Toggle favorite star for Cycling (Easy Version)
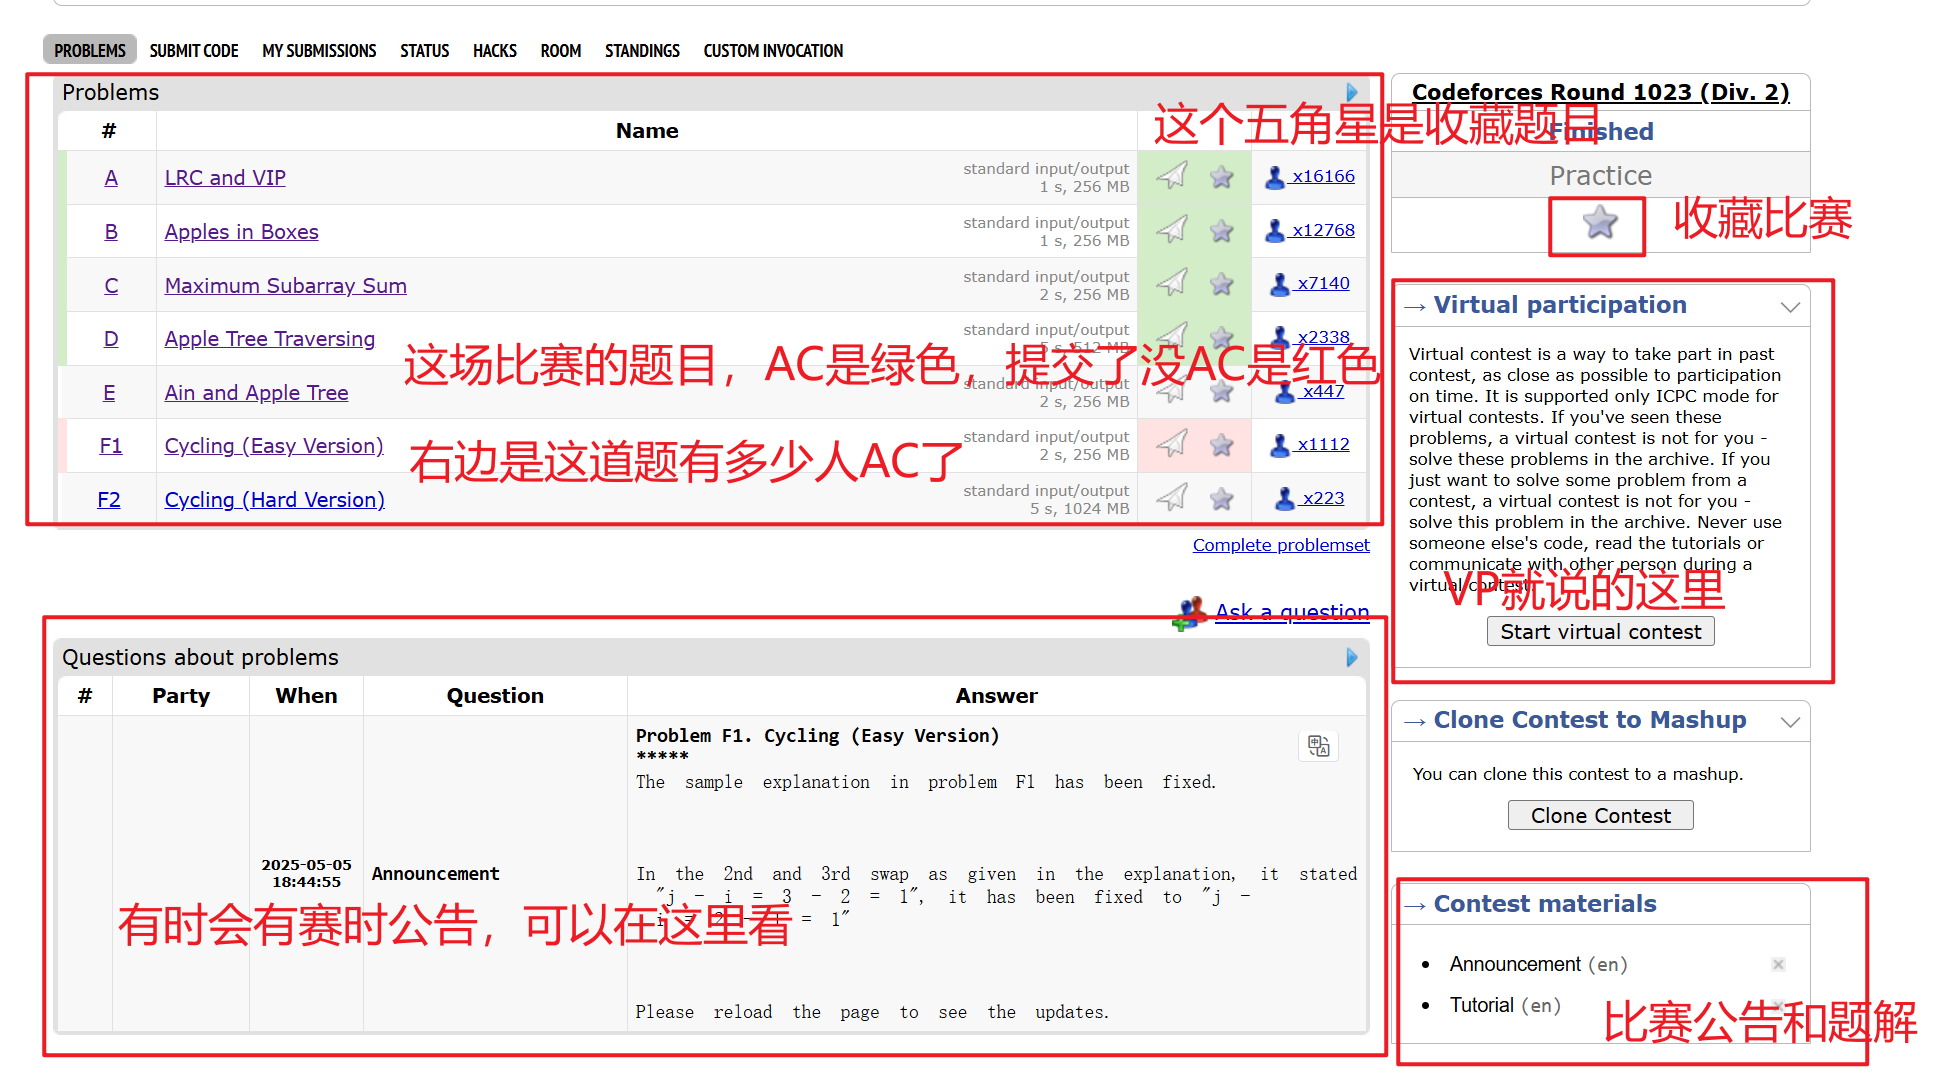Screen dimensions: 1948x1087 coord(1221,445)
